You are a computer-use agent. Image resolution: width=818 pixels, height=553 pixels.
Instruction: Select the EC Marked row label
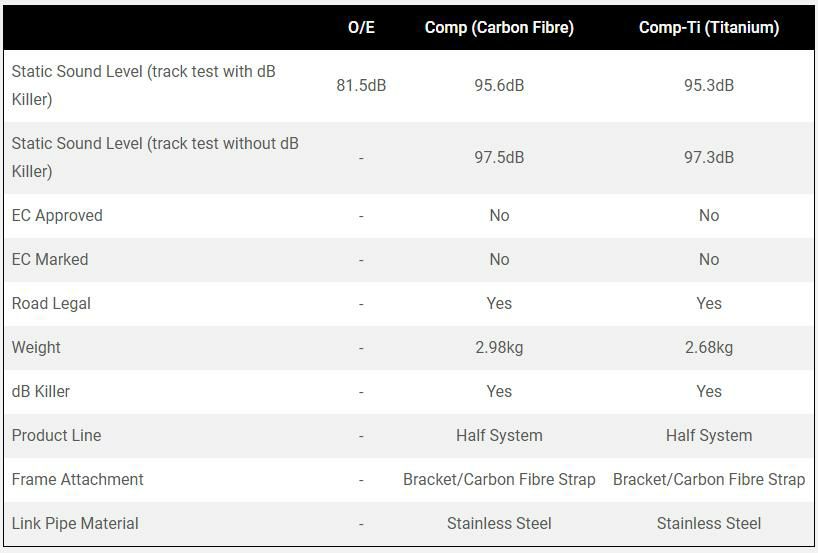click(50, 260)
